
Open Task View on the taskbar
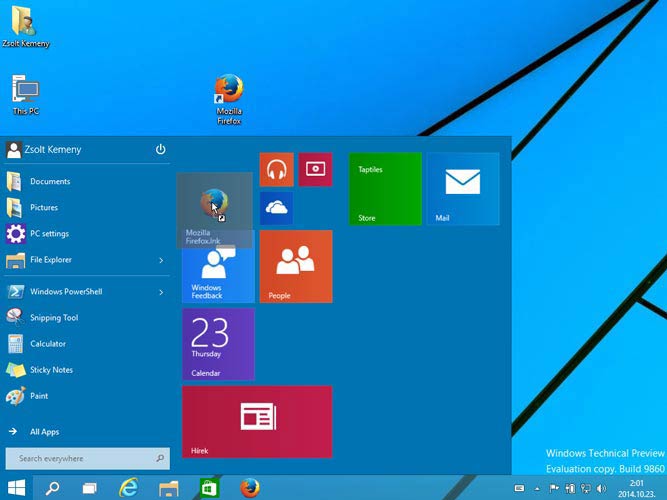coord(89,488)
